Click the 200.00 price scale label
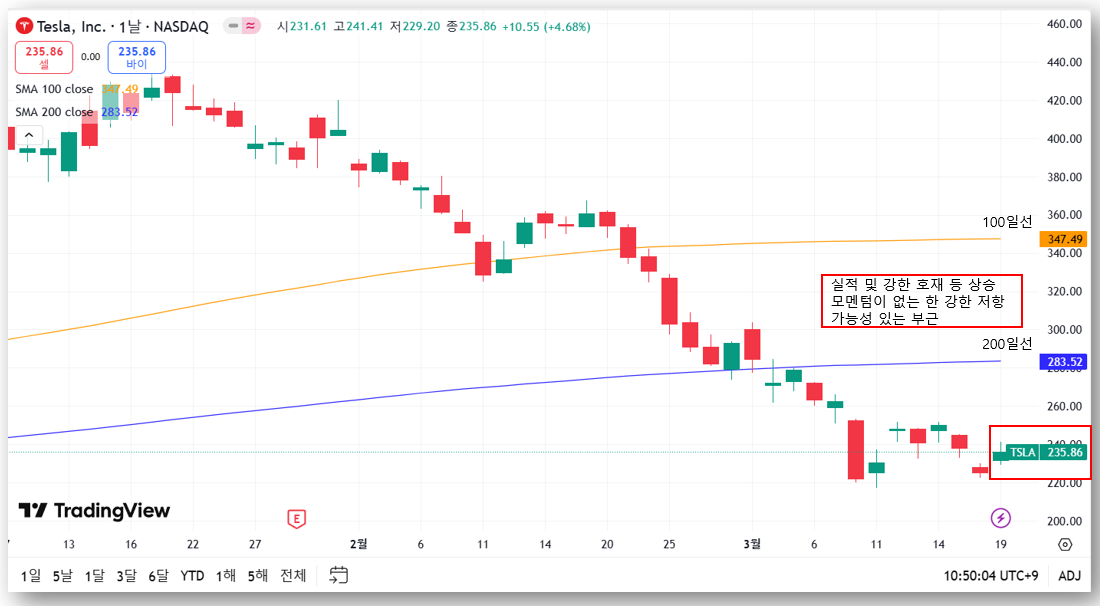This screenshot has width=1100, height=606. point(1064,521)
